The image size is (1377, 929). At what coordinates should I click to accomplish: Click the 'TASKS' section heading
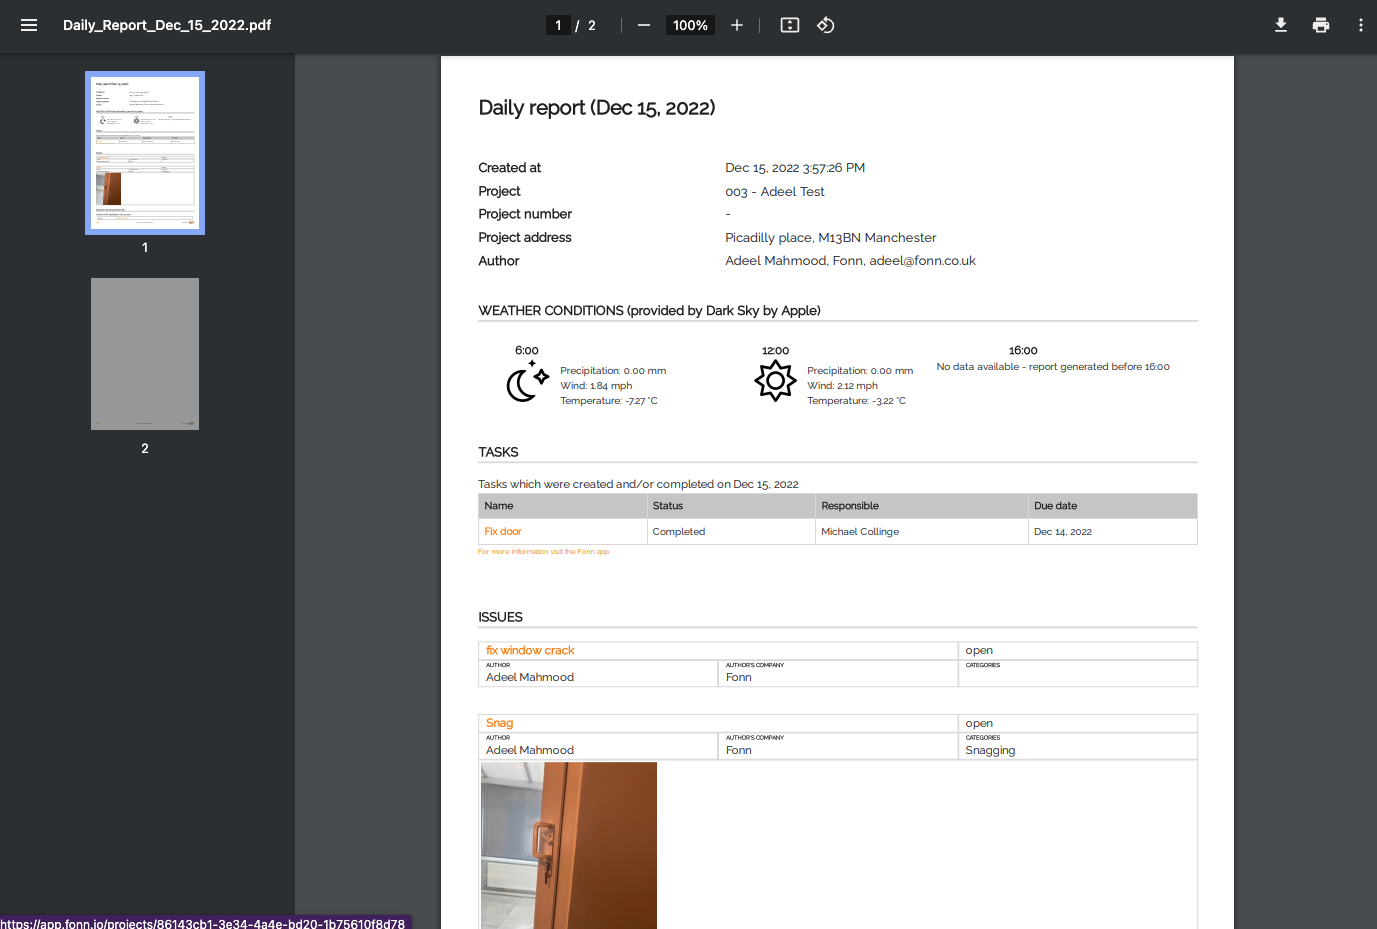498,452
